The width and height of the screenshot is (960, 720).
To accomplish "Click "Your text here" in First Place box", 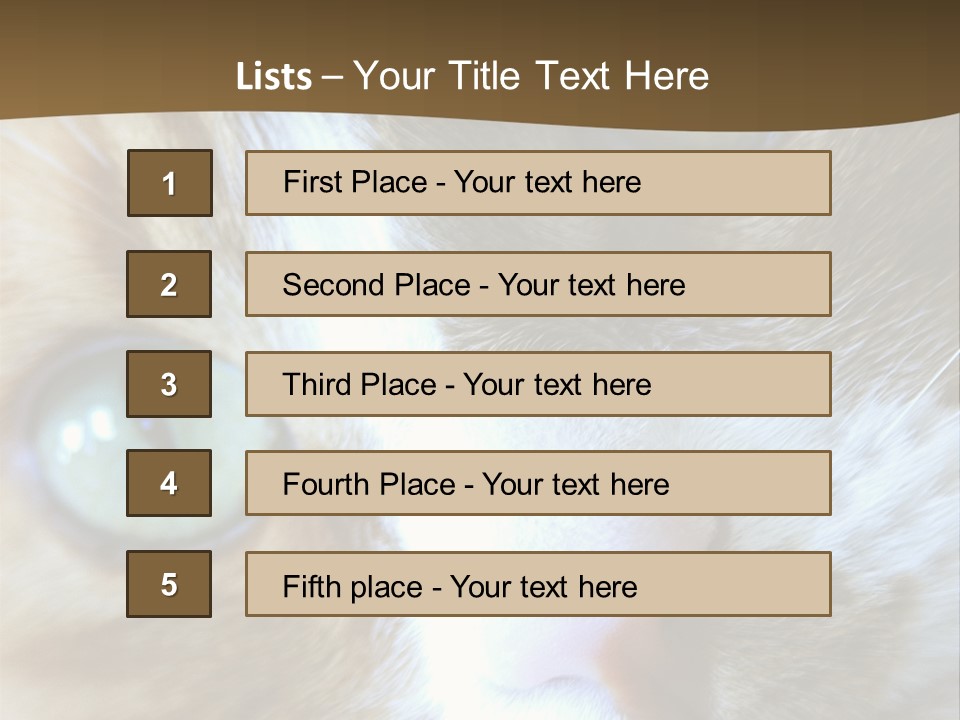I will (547, 182).
